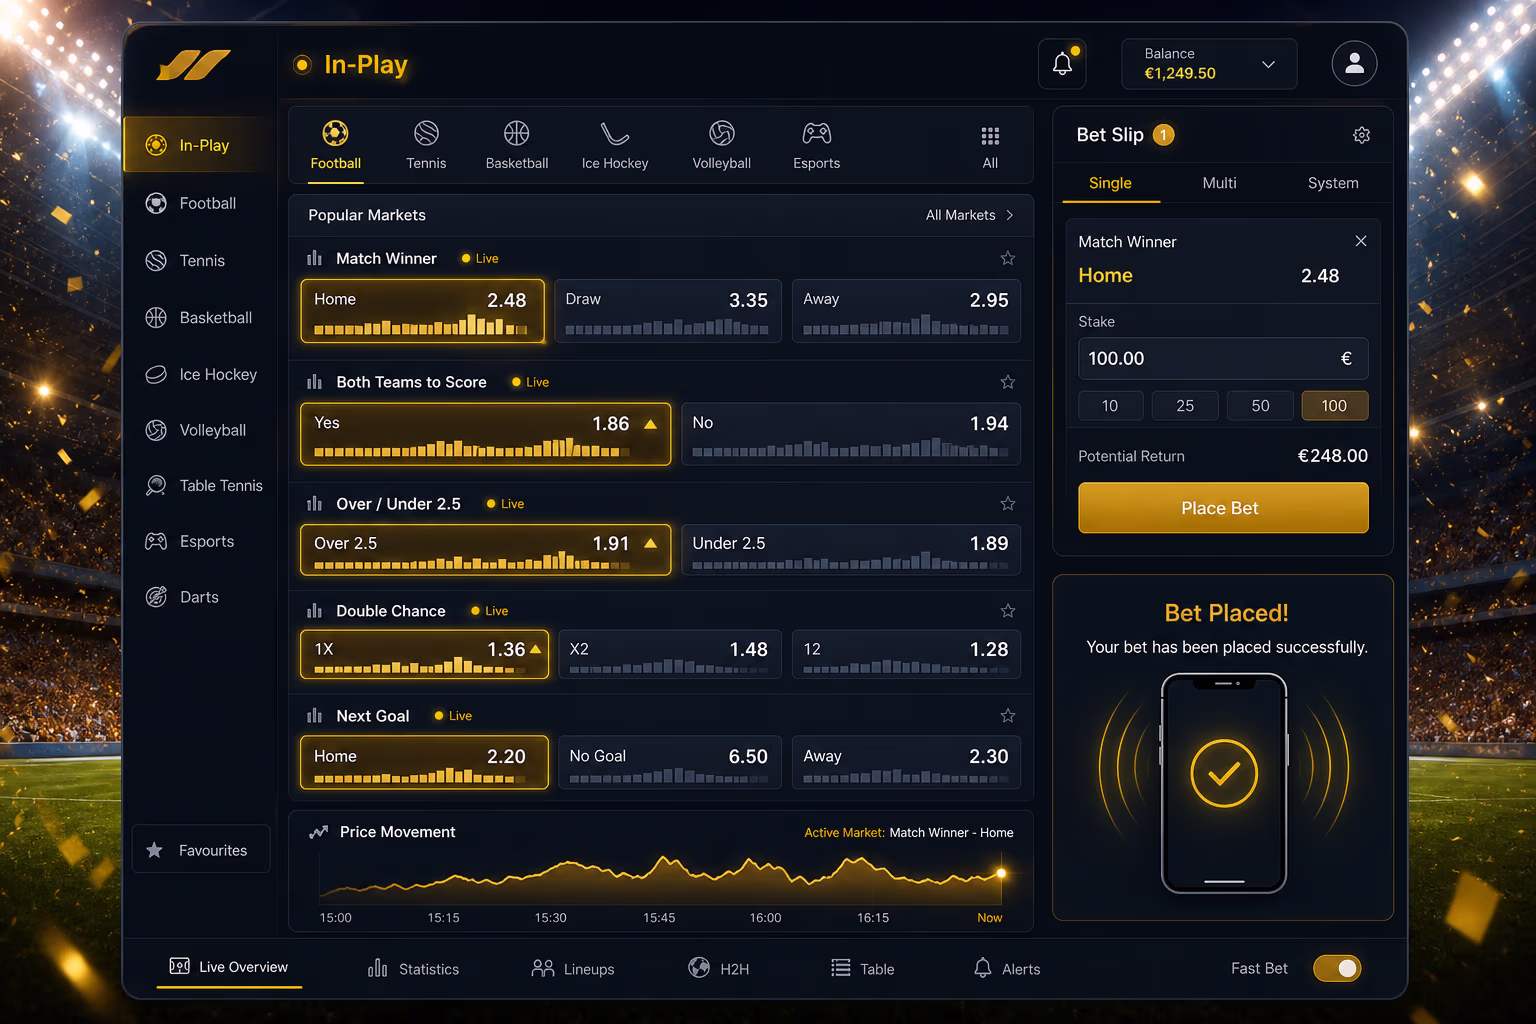Viewport: 1536px width, 1024px height.
Task: Open the Favourites button
Action: tap(201, 850)
